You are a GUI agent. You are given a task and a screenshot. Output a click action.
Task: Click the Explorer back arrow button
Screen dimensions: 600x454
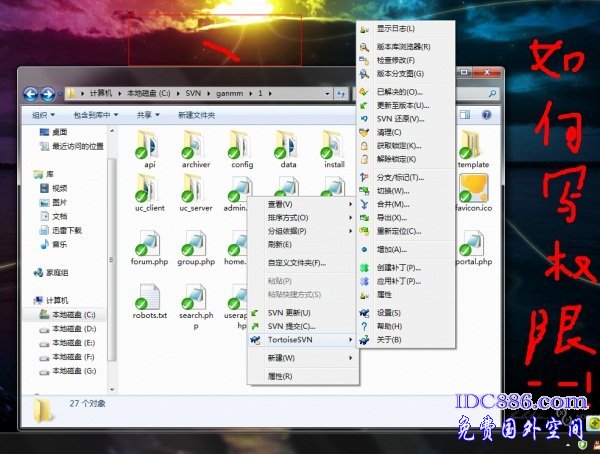click(x=31, y=94)
